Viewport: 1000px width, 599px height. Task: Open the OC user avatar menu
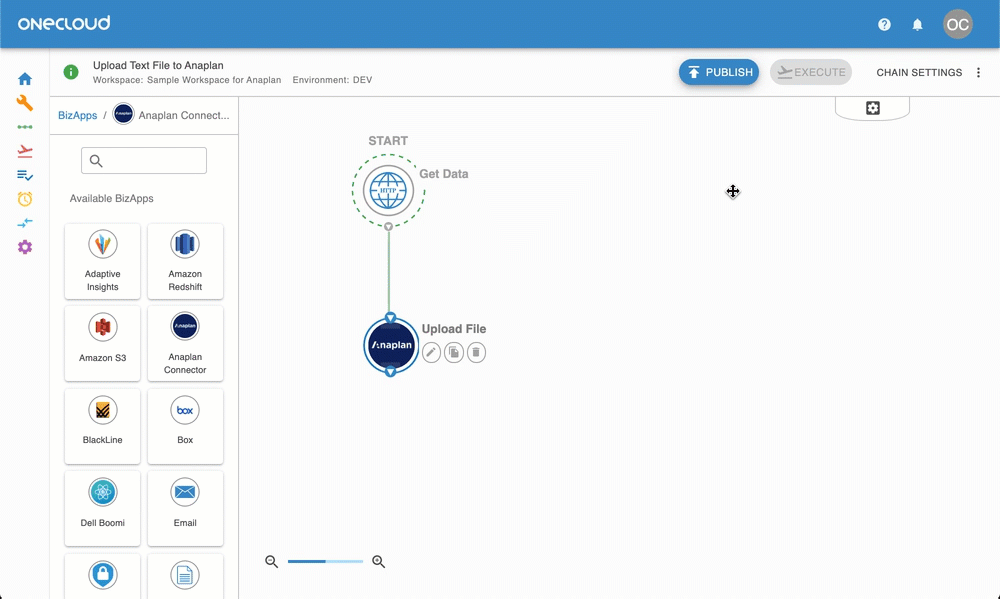[x=957, y=24]
